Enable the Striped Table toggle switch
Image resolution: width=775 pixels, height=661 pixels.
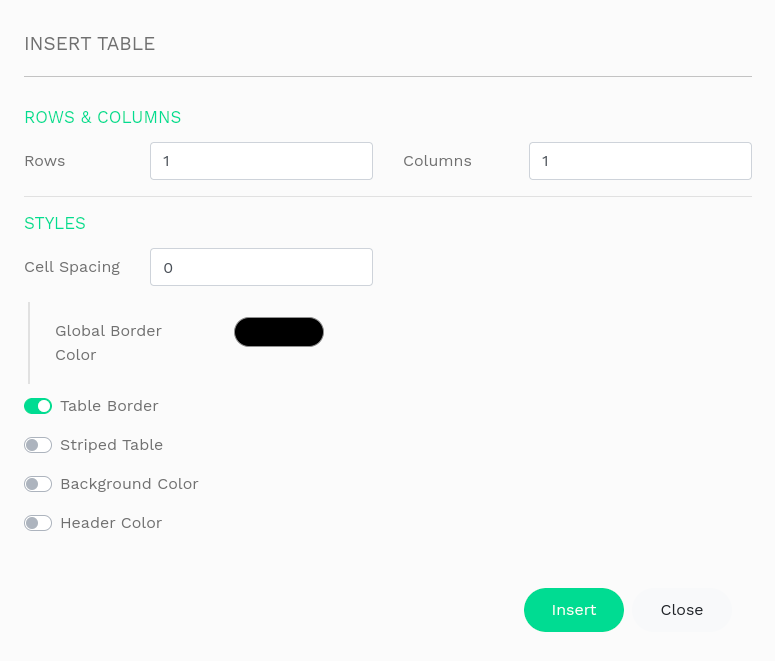click(x=38, y=445)
